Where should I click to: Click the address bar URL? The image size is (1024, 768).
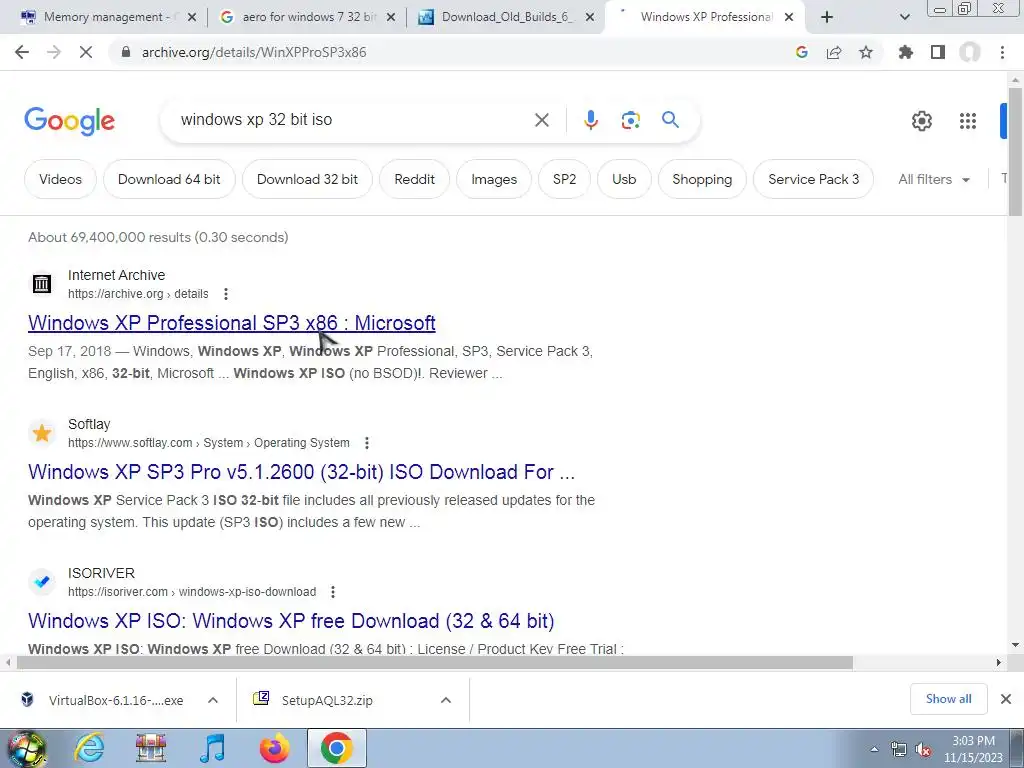pos(254,52)
